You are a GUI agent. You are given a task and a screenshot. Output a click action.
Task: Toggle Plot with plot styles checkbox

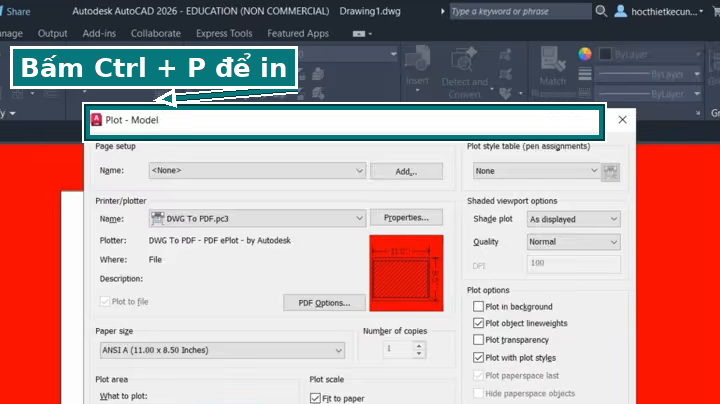(478, 357)
